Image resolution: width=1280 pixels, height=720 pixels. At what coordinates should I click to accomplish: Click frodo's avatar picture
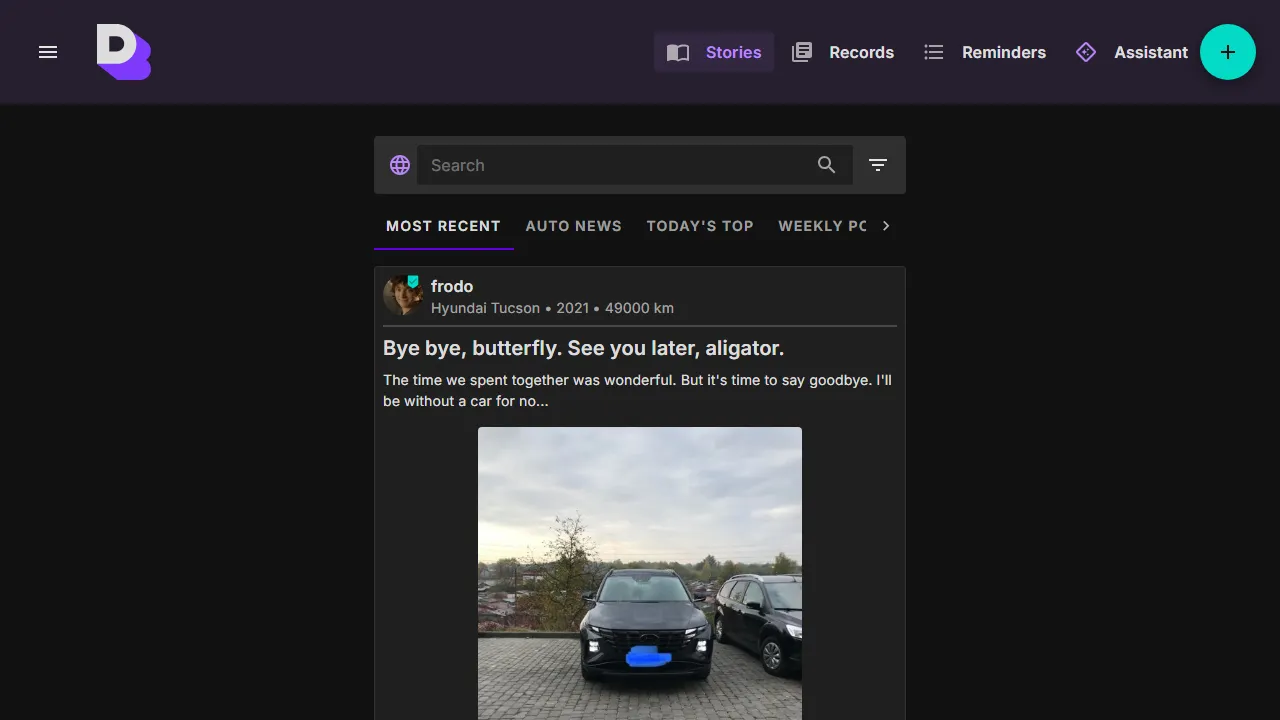(402, 295)
